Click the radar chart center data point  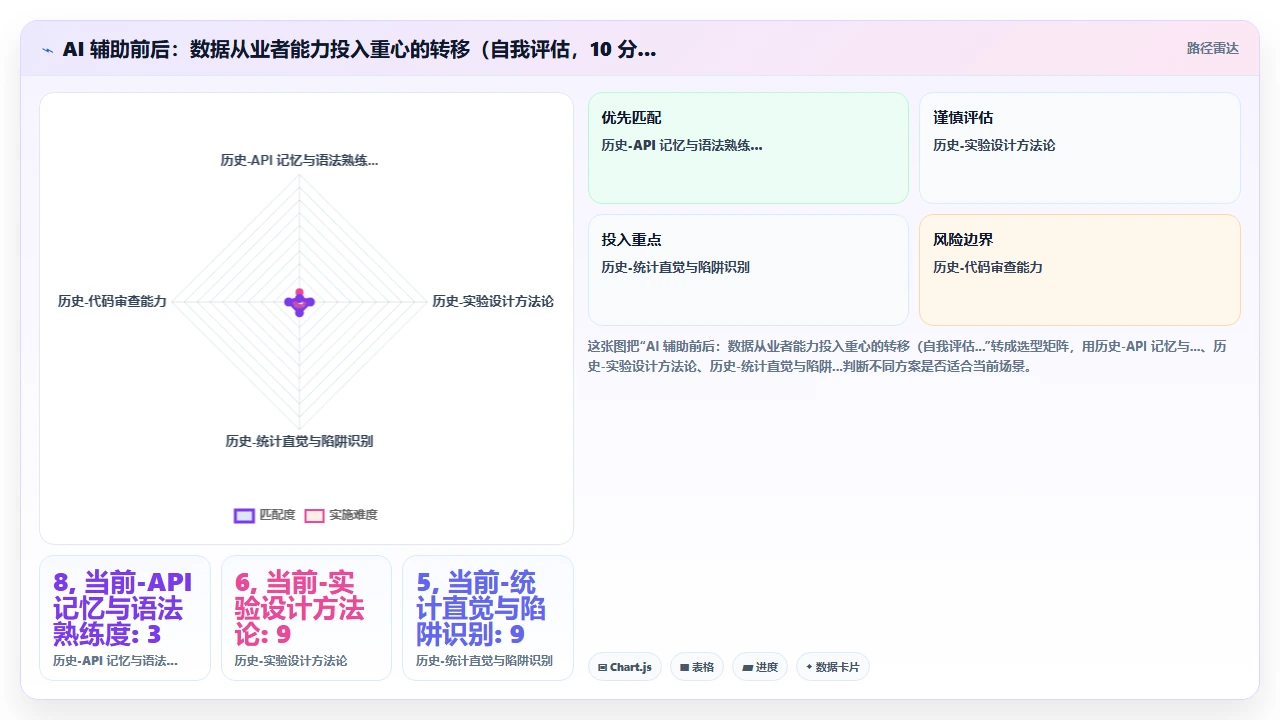(299, 302)
